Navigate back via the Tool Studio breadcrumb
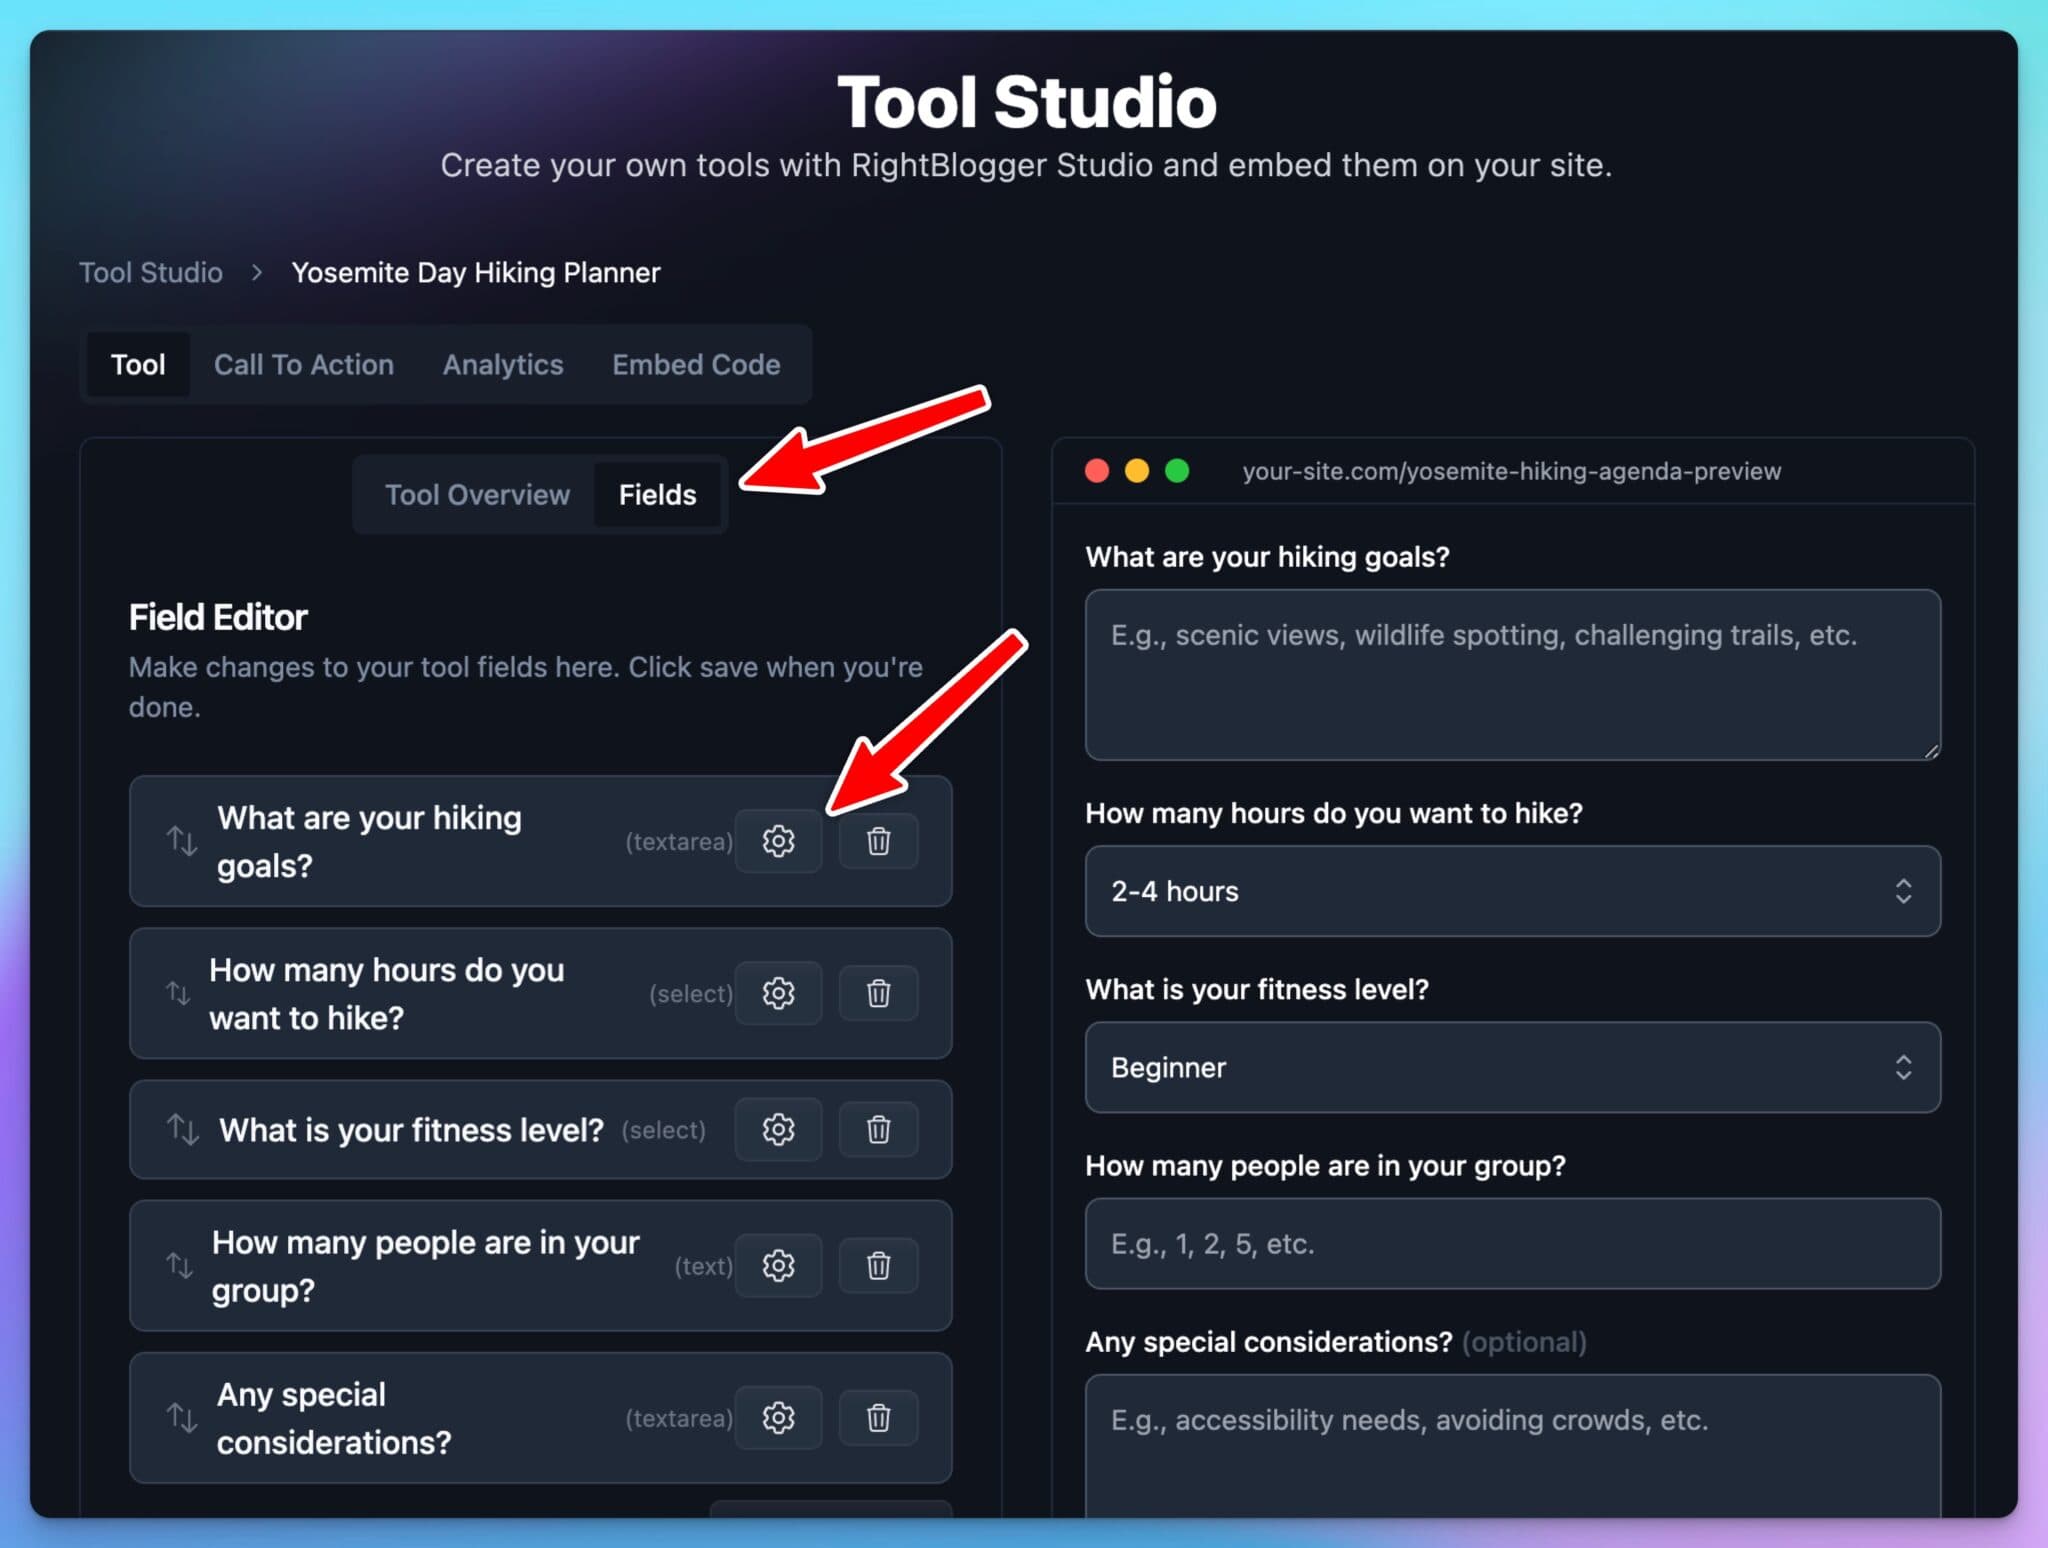The image size is (2048, 1548). coord(150,272)
